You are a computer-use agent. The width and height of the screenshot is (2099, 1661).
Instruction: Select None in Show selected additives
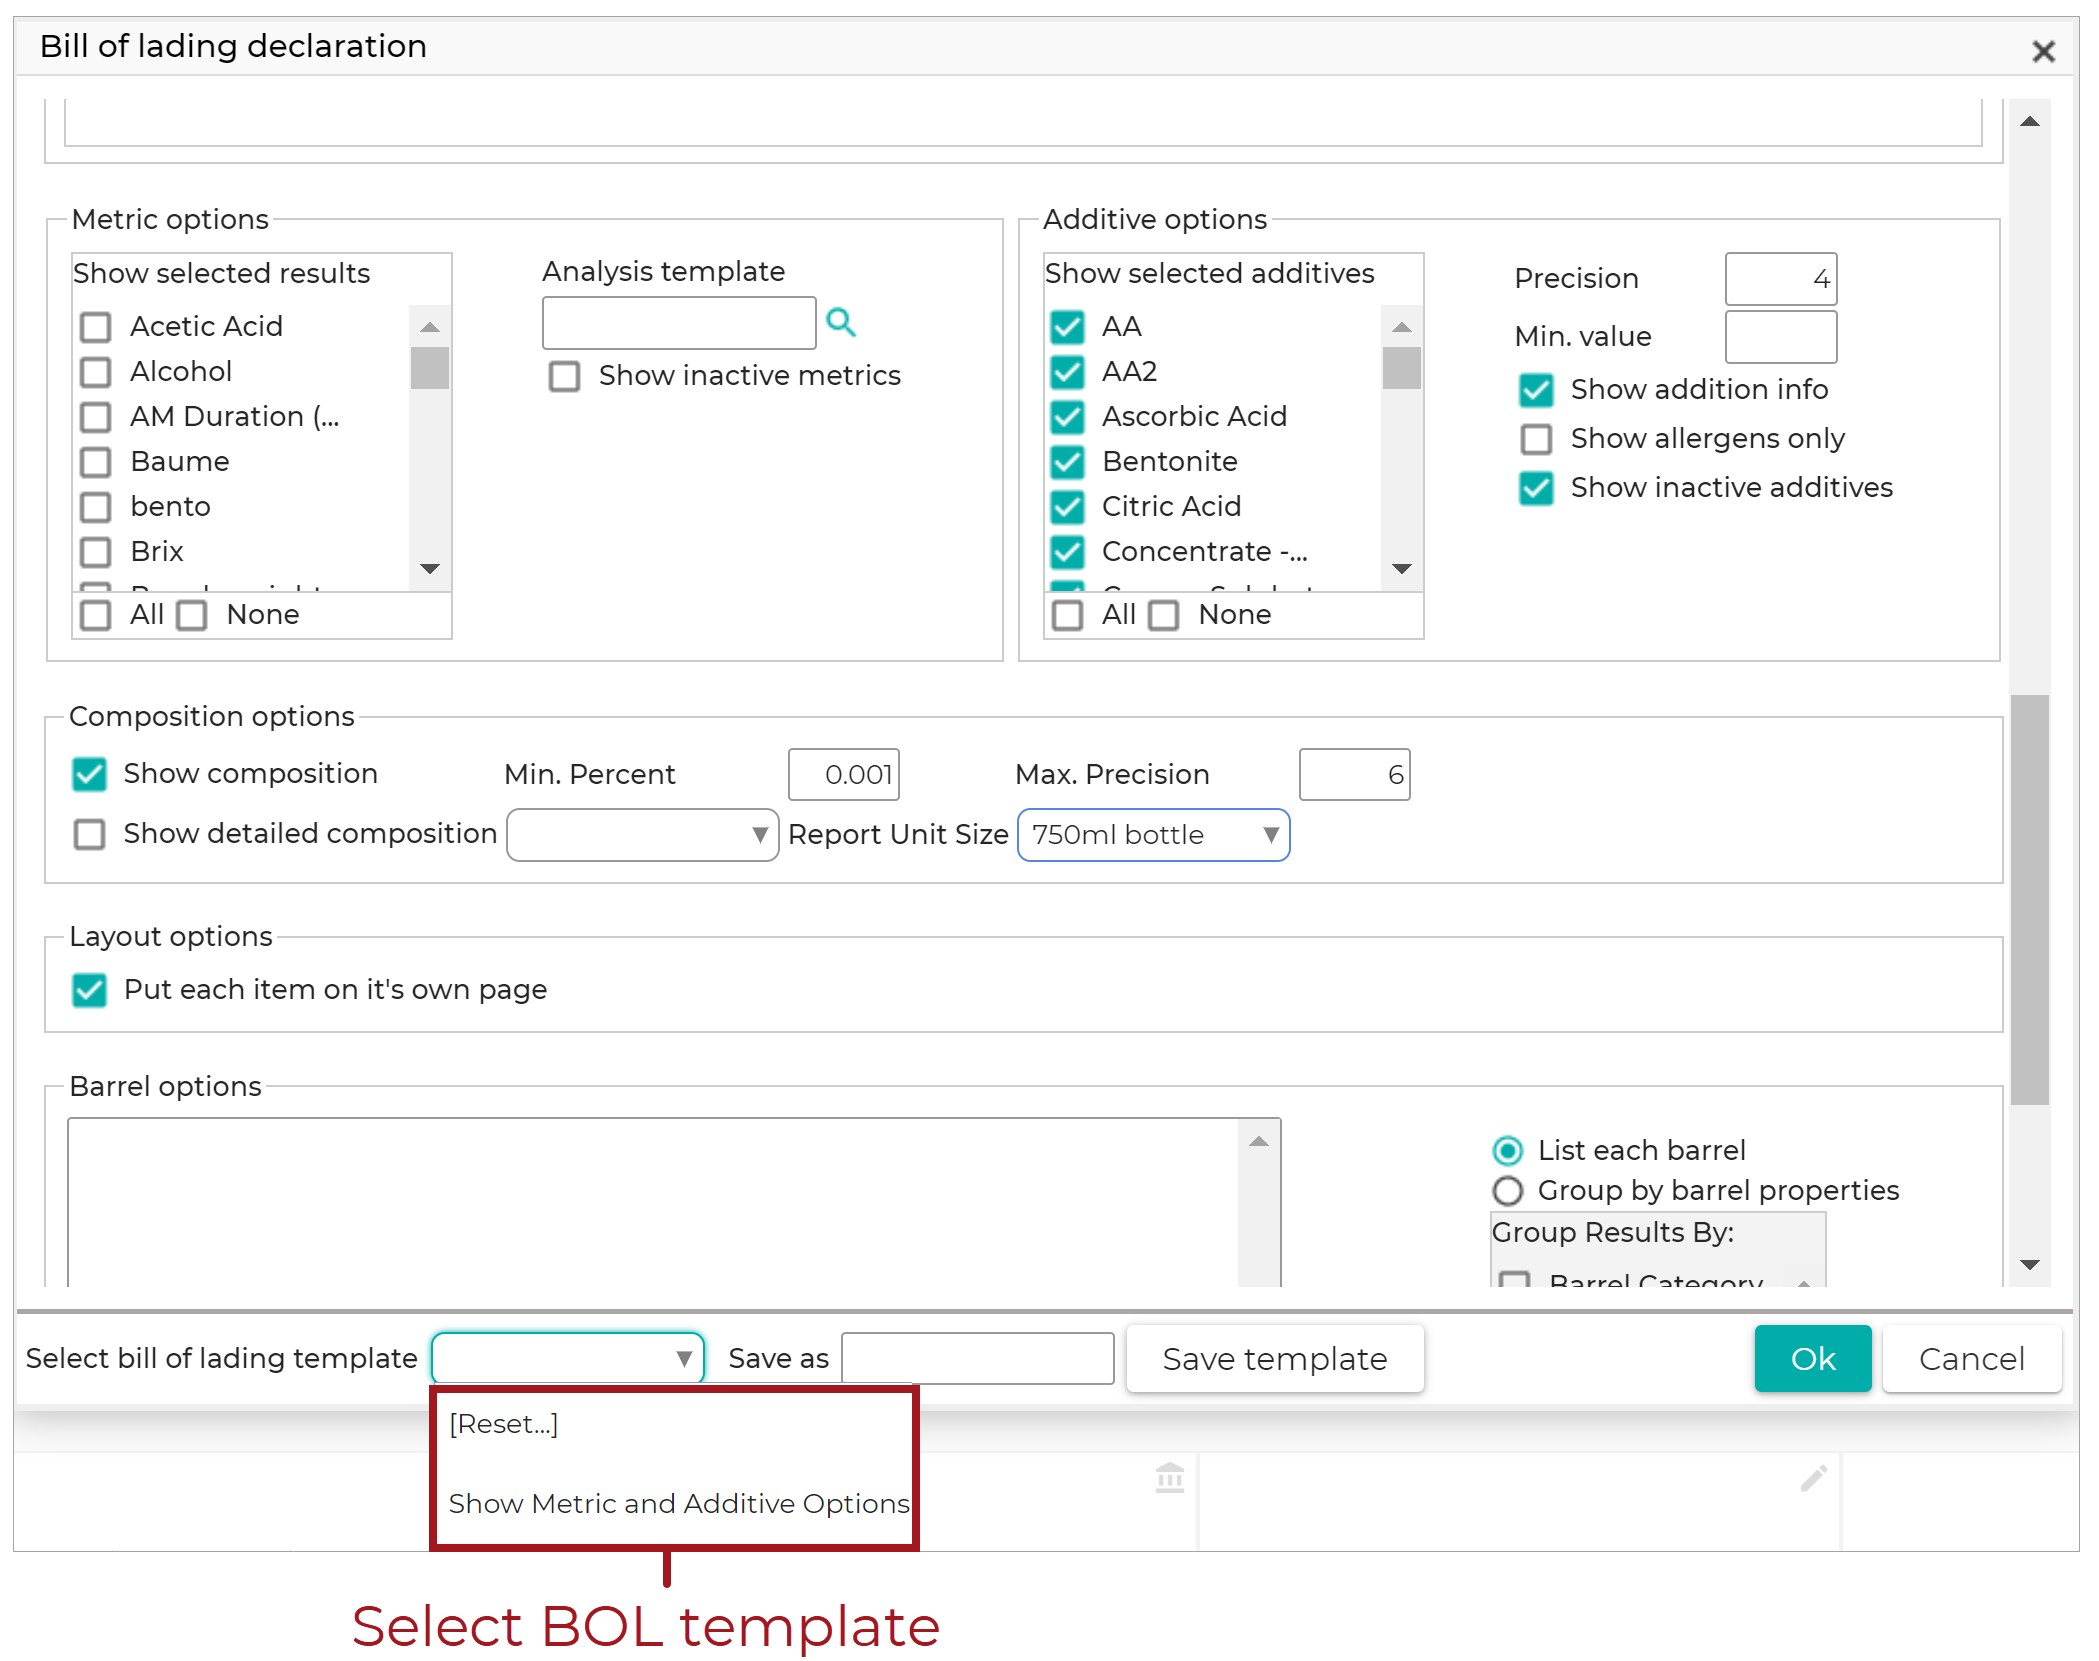[1164, 615]
